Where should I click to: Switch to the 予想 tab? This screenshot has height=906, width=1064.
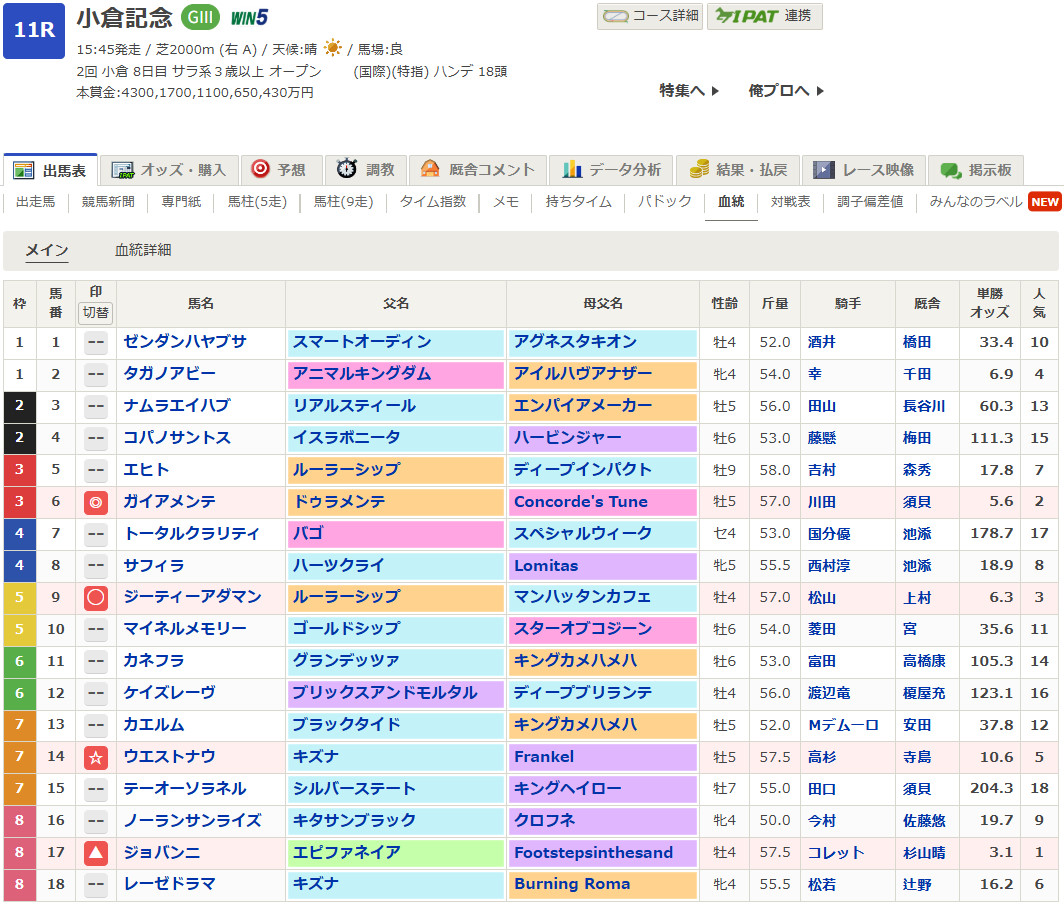(x=280, y=170)
